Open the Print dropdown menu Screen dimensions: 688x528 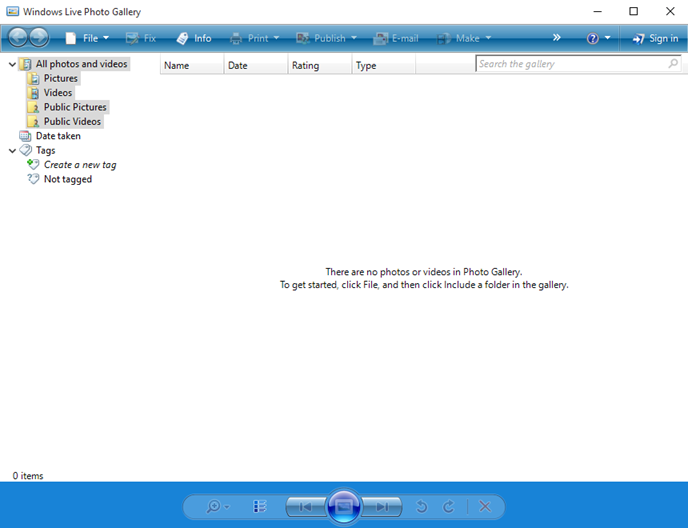254,38
